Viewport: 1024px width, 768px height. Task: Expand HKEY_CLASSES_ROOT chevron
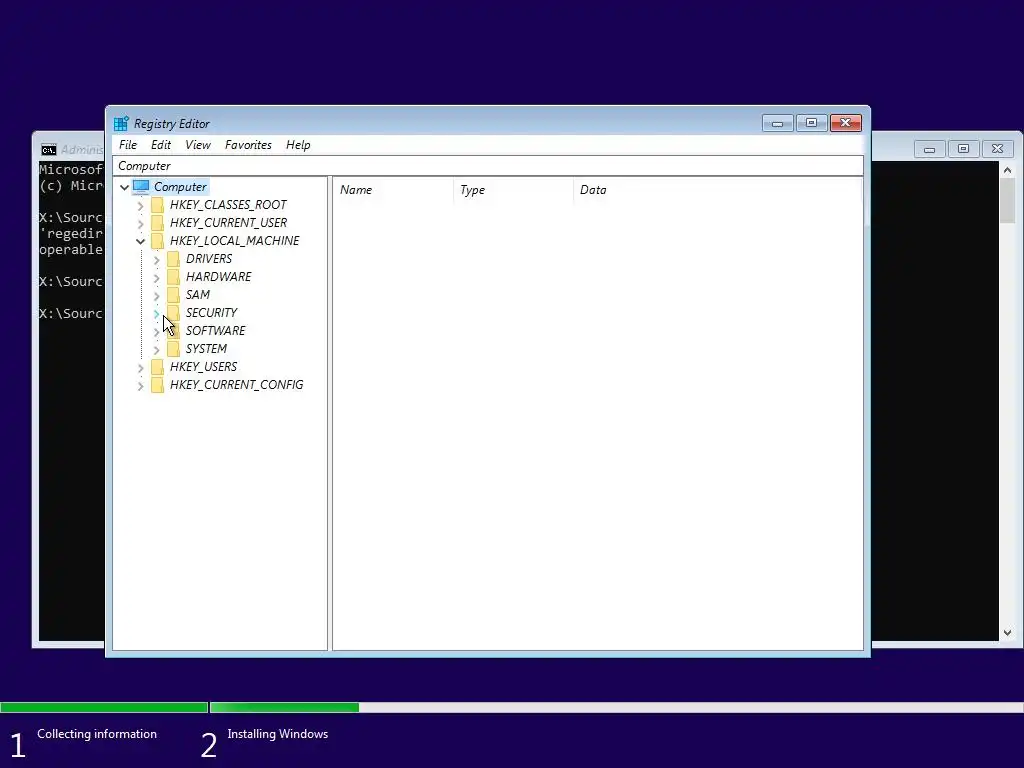(140, 206)
